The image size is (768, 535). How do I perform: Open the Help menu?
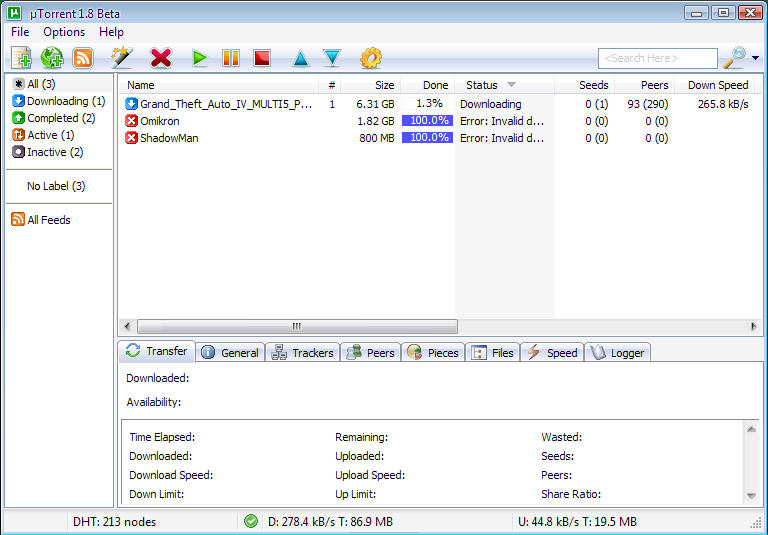111,32
